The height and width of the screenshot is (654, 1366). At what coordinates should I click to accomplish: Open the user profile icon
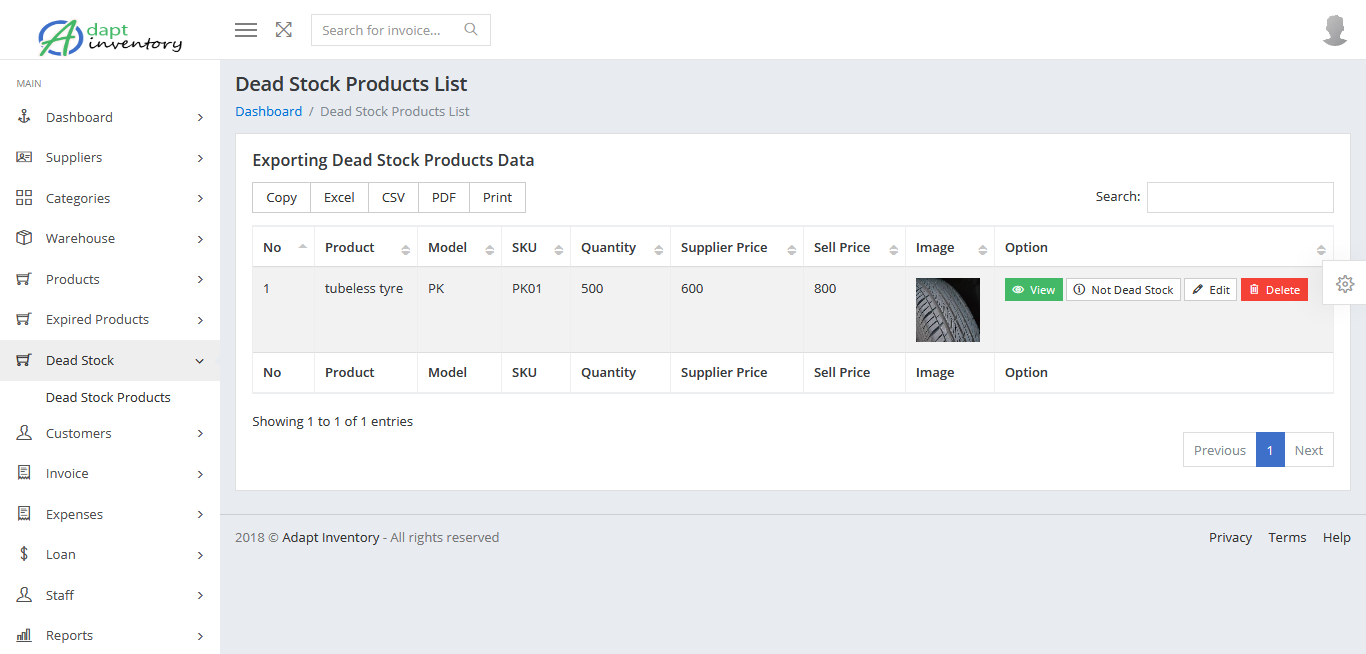1334,29
